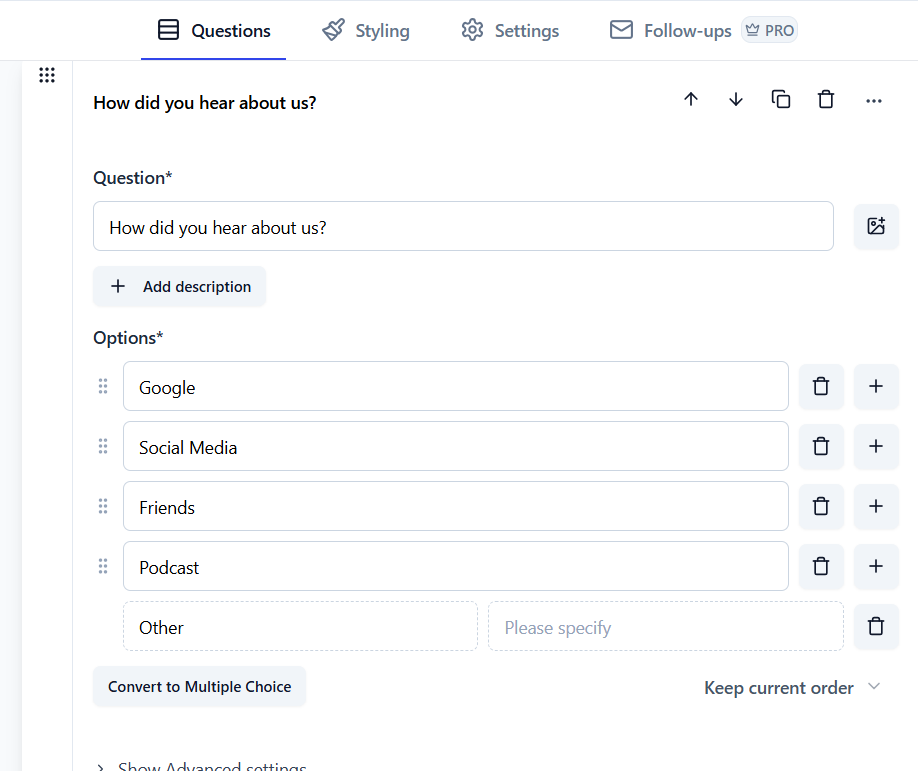The image size is (918, 771).
Task: Delete the Google option
Action: pos(820,386)
